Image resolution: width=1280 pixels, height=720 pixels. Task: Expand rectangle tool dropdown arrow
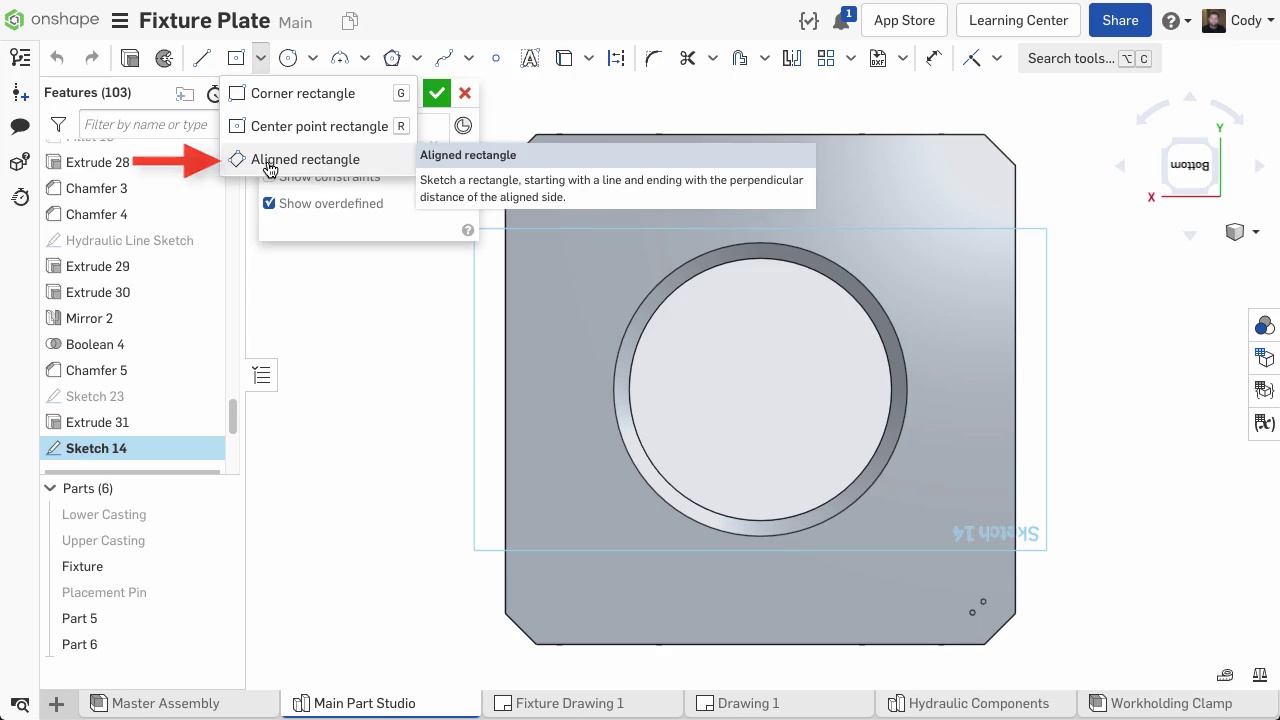(260, 58)
